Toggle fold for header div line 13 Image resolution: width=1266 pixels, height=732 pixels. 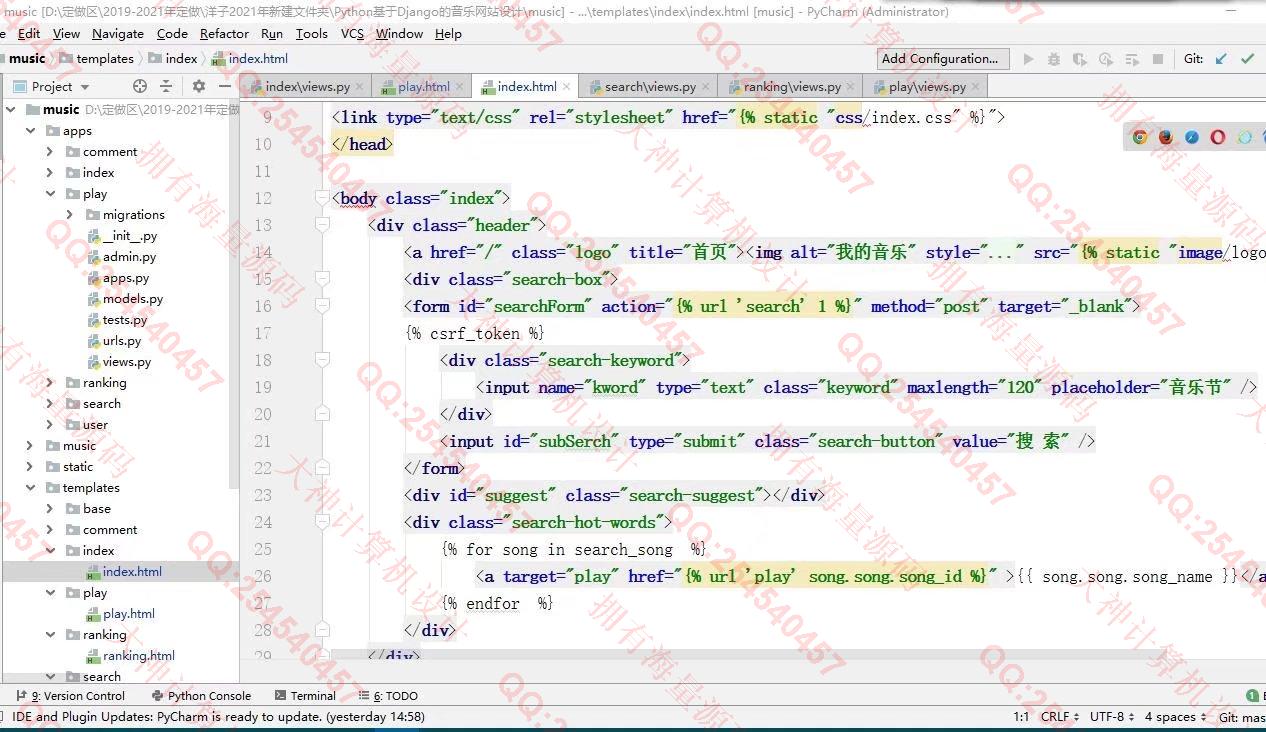point(322,225)
